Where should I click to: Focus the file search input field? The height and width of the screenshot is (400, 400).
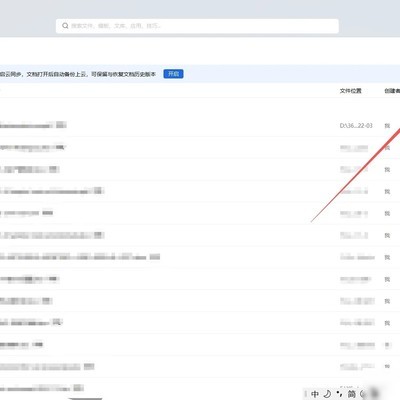[x=197, y=26]
